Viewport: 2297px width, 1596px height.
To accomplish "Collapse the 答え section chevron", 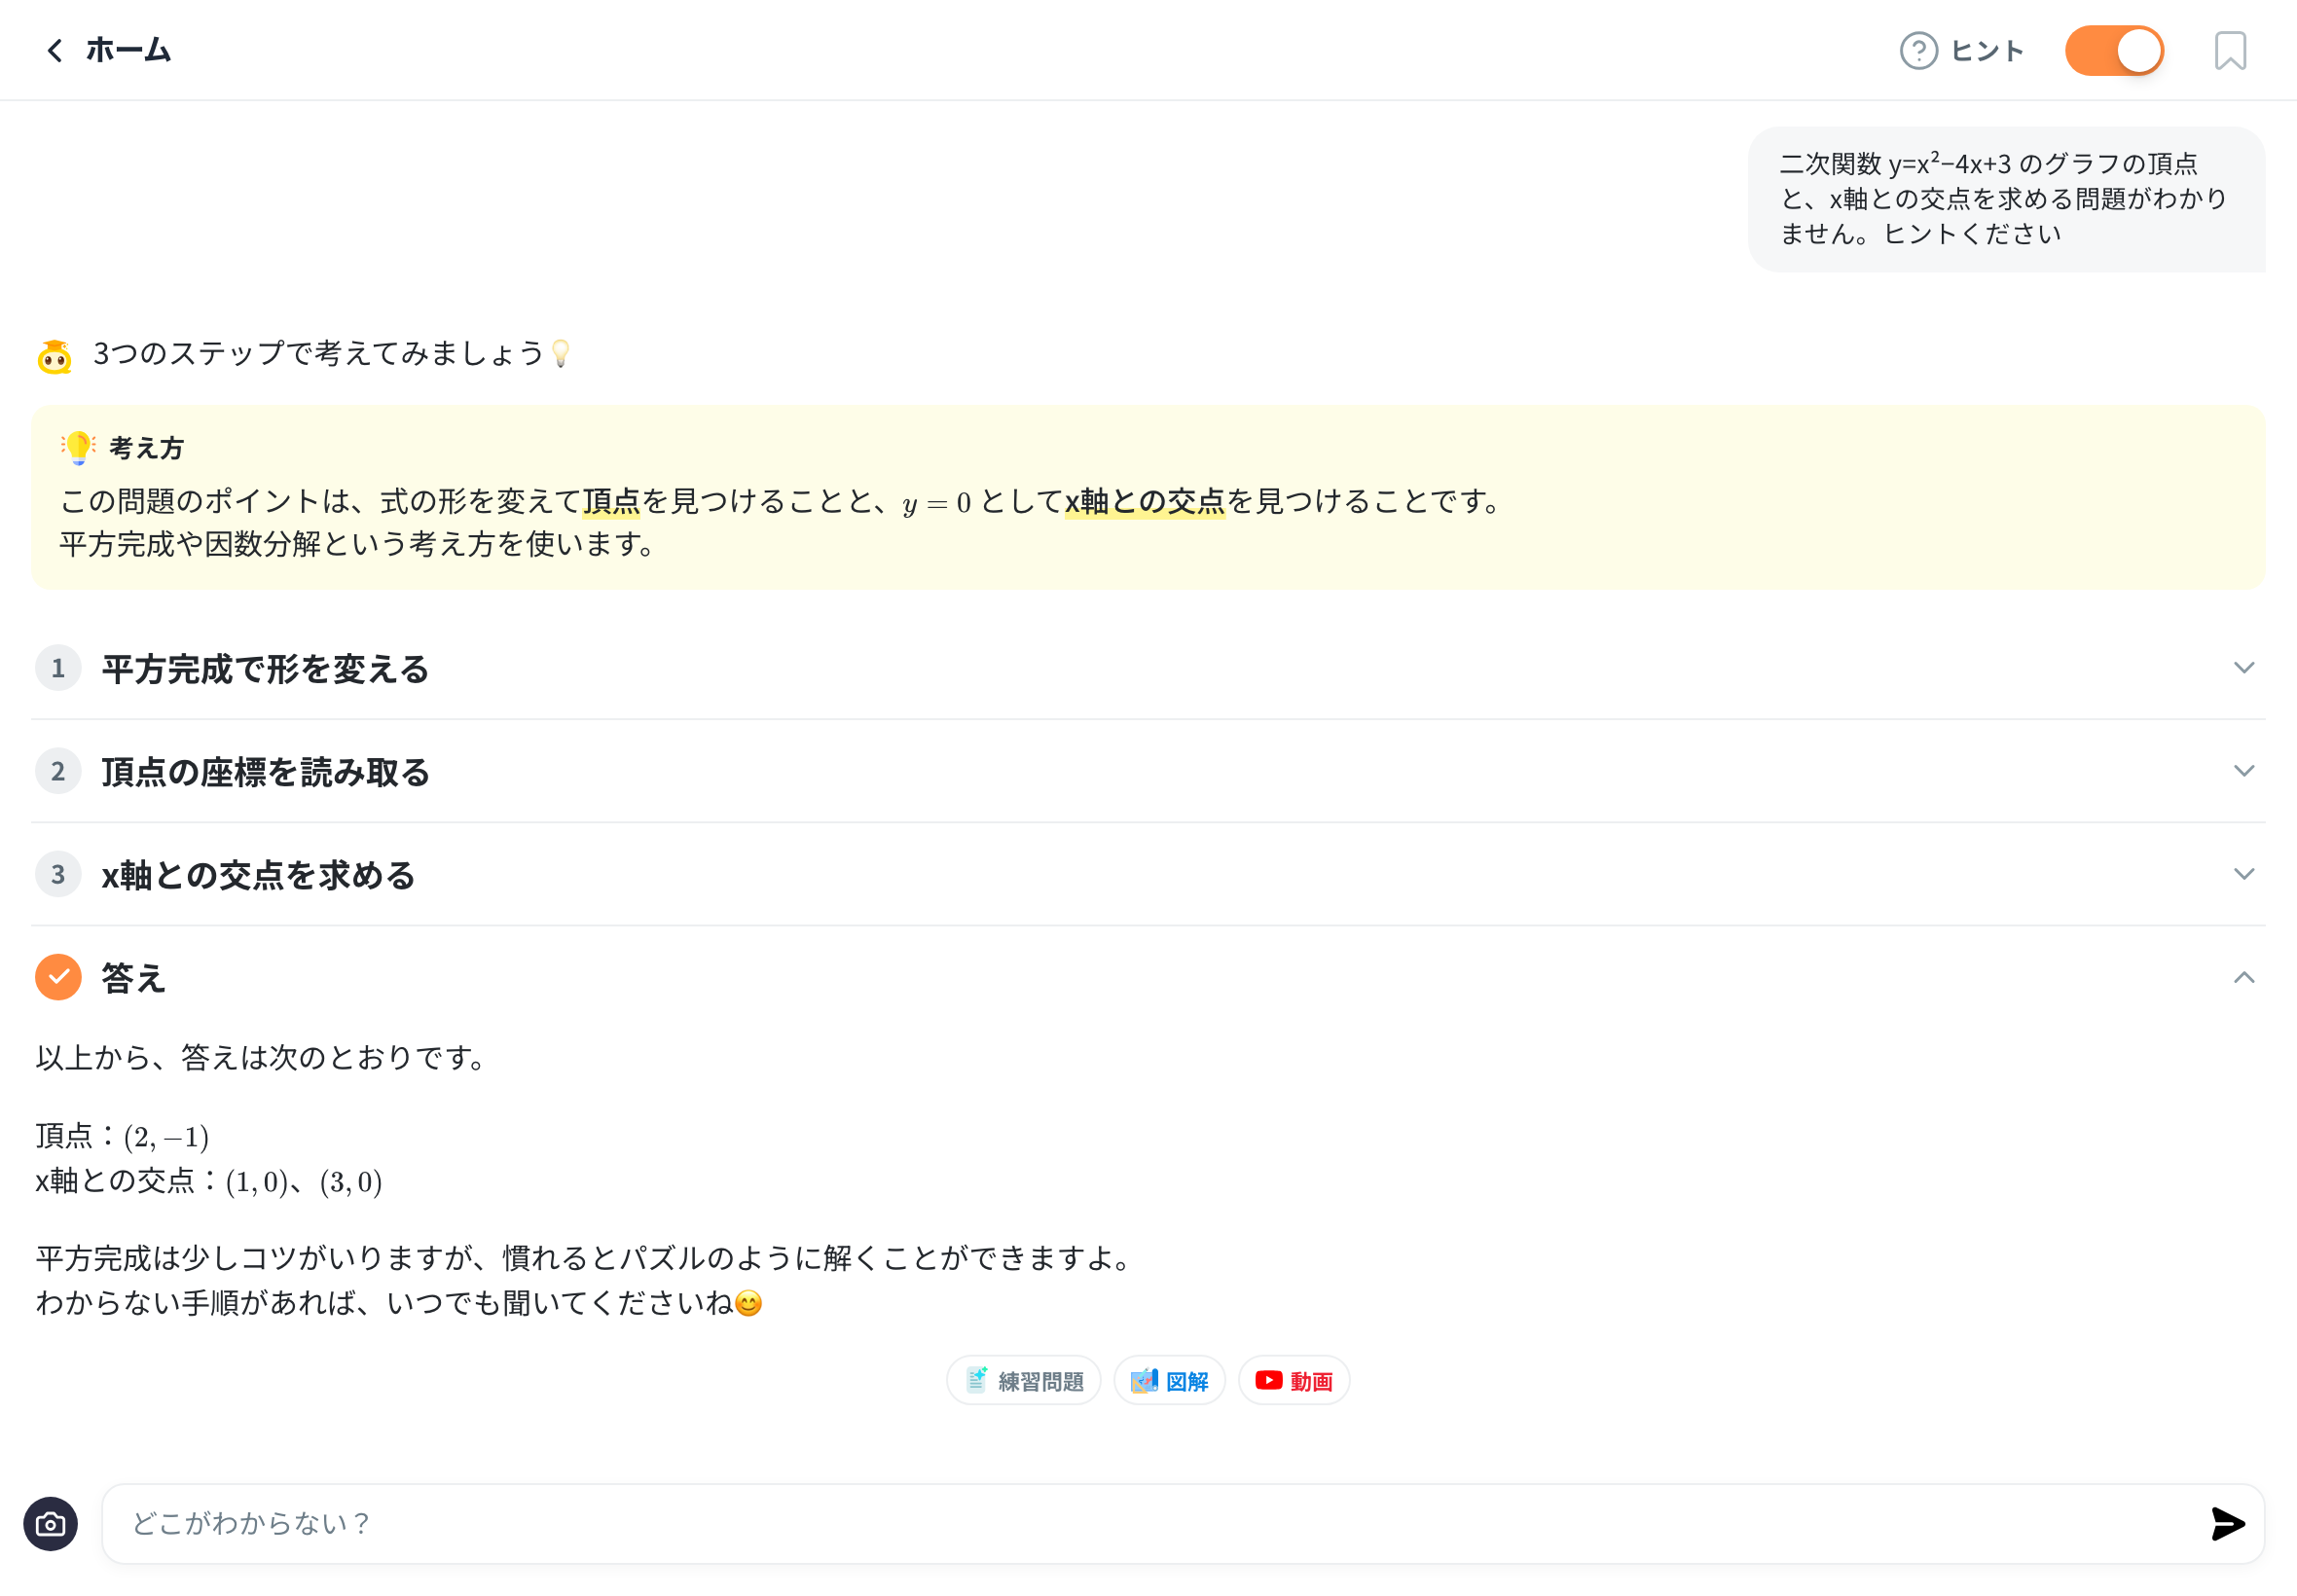I will pyautogui.click(x=2243, y=977).
